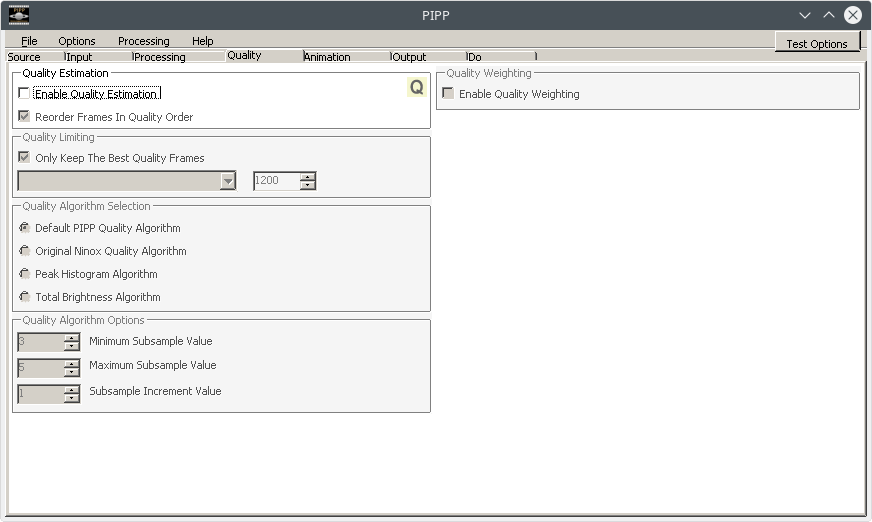Decrease Subsample Increment Value
The width and height of the screenshot is (872, 522).
(x=71, y=399)
